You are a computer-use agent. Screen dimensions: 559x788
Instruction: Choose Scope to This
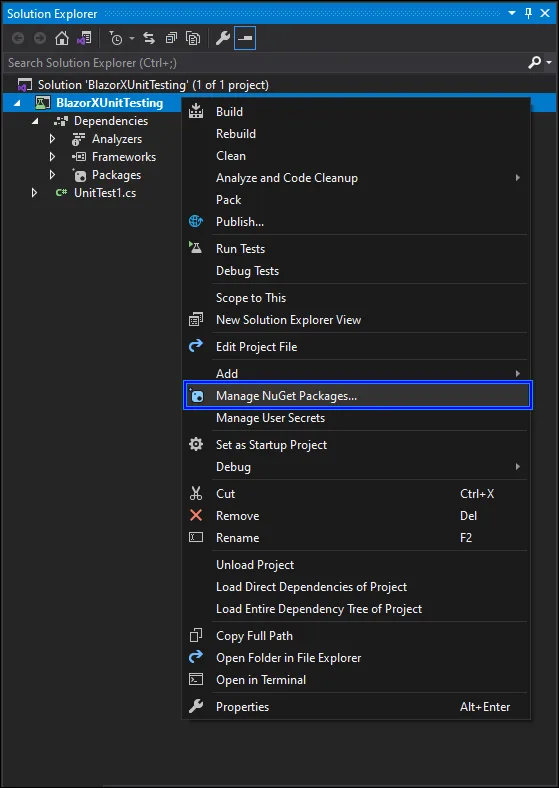pos(356,298)
